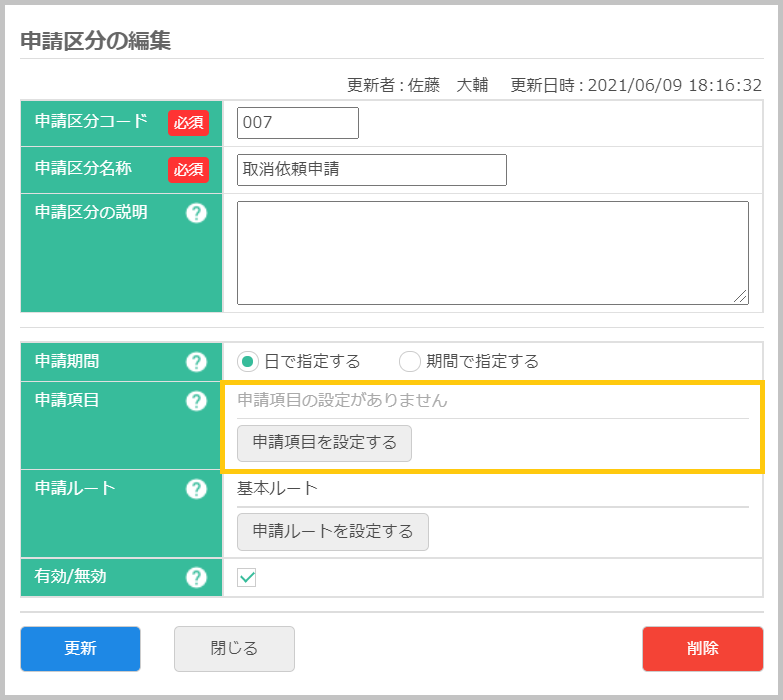Click 申請項目の設定がありません message
This screenshot has width=783, height=700.
tap(342, 400)
